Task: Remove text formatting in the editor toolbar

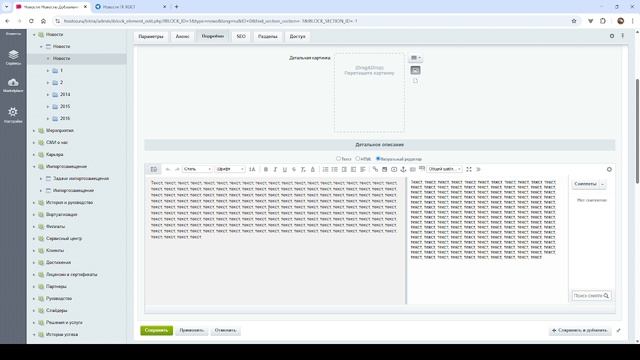Action: [303, 169]
